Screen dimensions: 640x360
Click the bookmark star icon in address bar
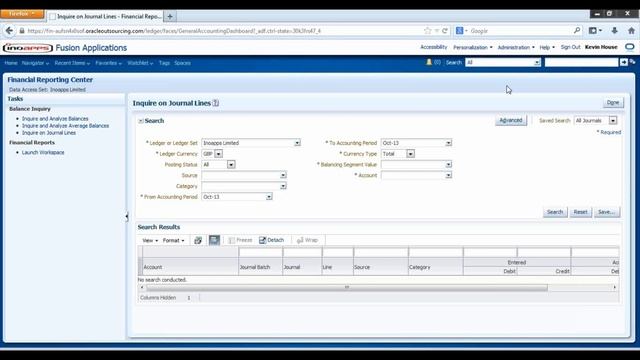pyautogui.click(x=427, y=31)
